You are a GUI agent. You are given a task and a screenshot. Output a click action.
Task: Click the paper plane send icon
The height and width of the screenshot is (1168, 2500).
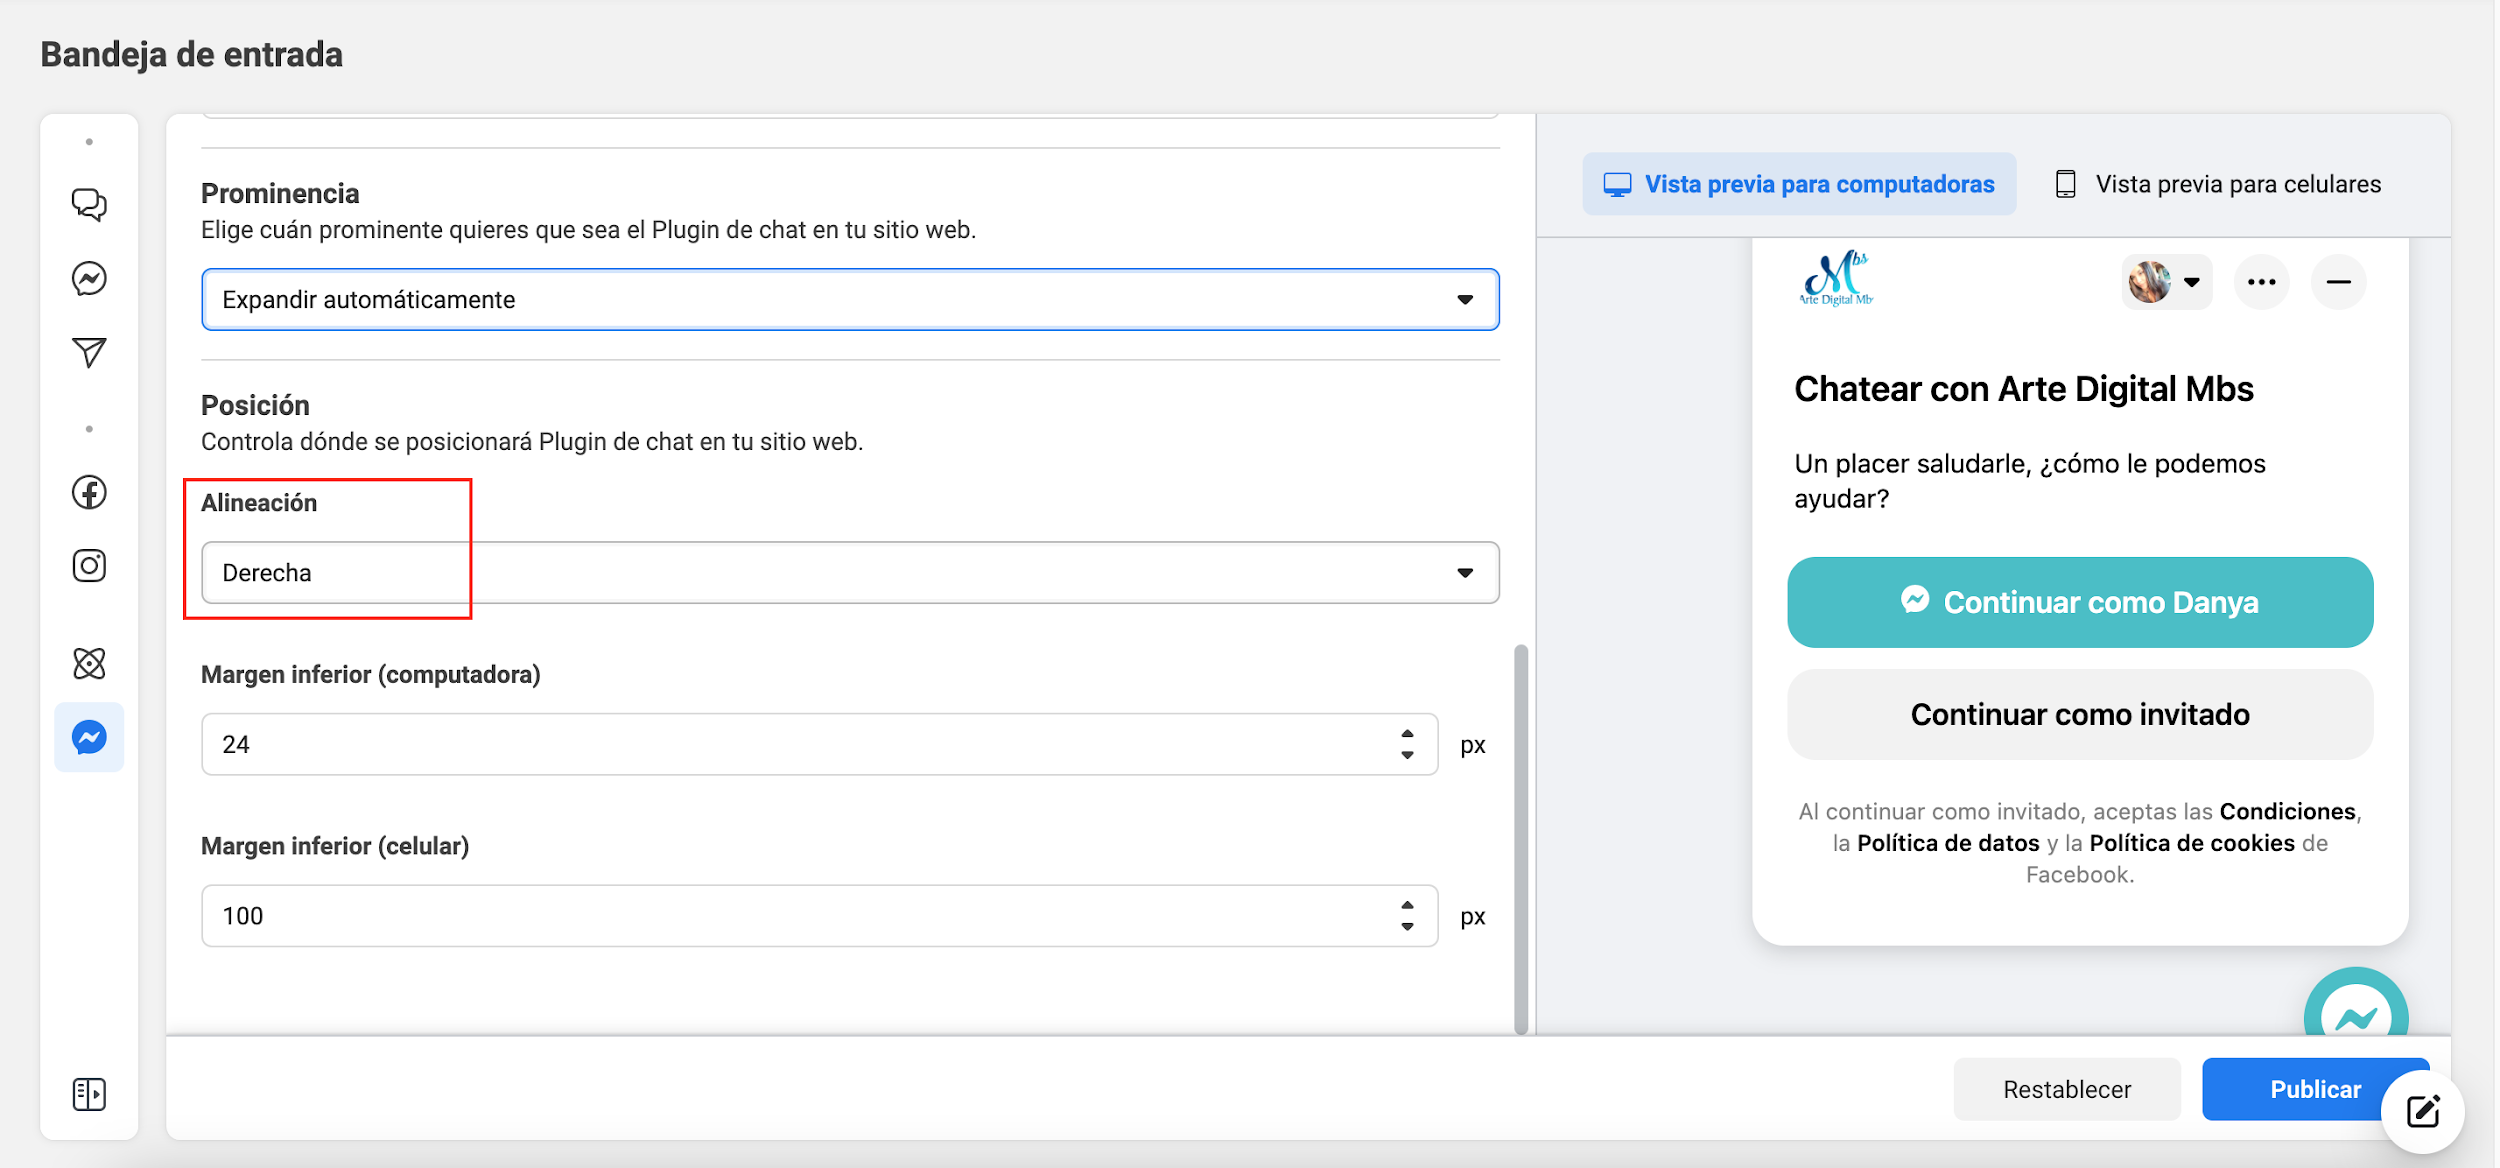(89, 352)
